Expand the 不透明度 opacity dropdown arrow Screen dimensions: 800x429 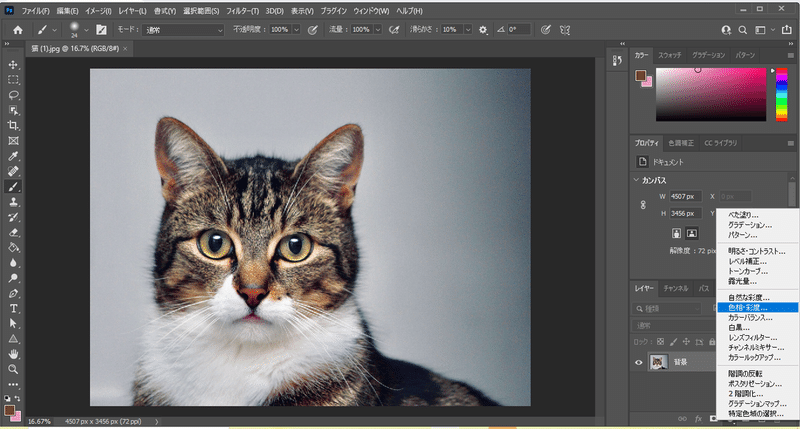click(x=296, y=30)
